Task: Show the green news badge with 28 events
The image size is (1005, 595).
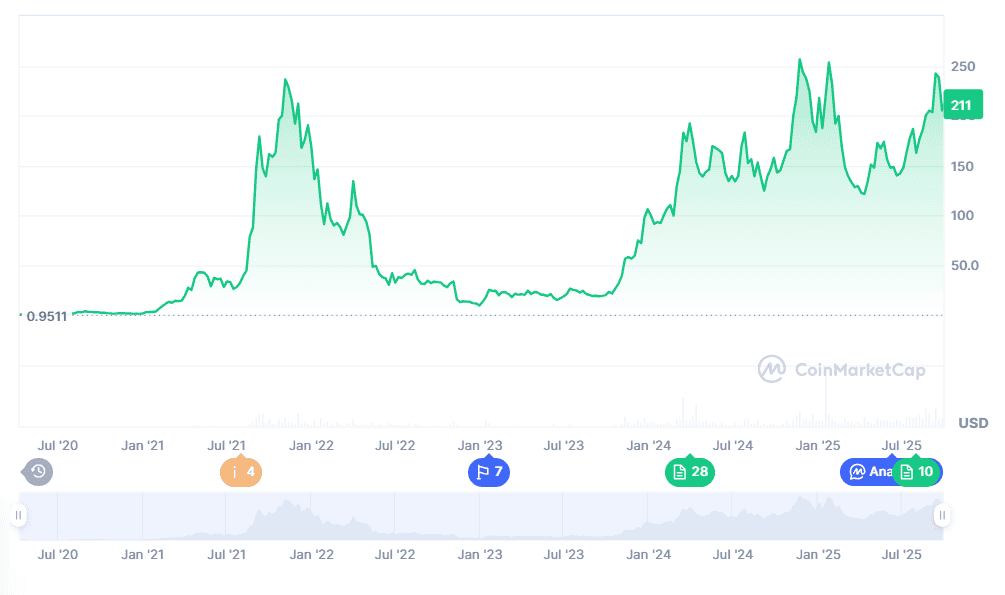Action: click(690, 471)
